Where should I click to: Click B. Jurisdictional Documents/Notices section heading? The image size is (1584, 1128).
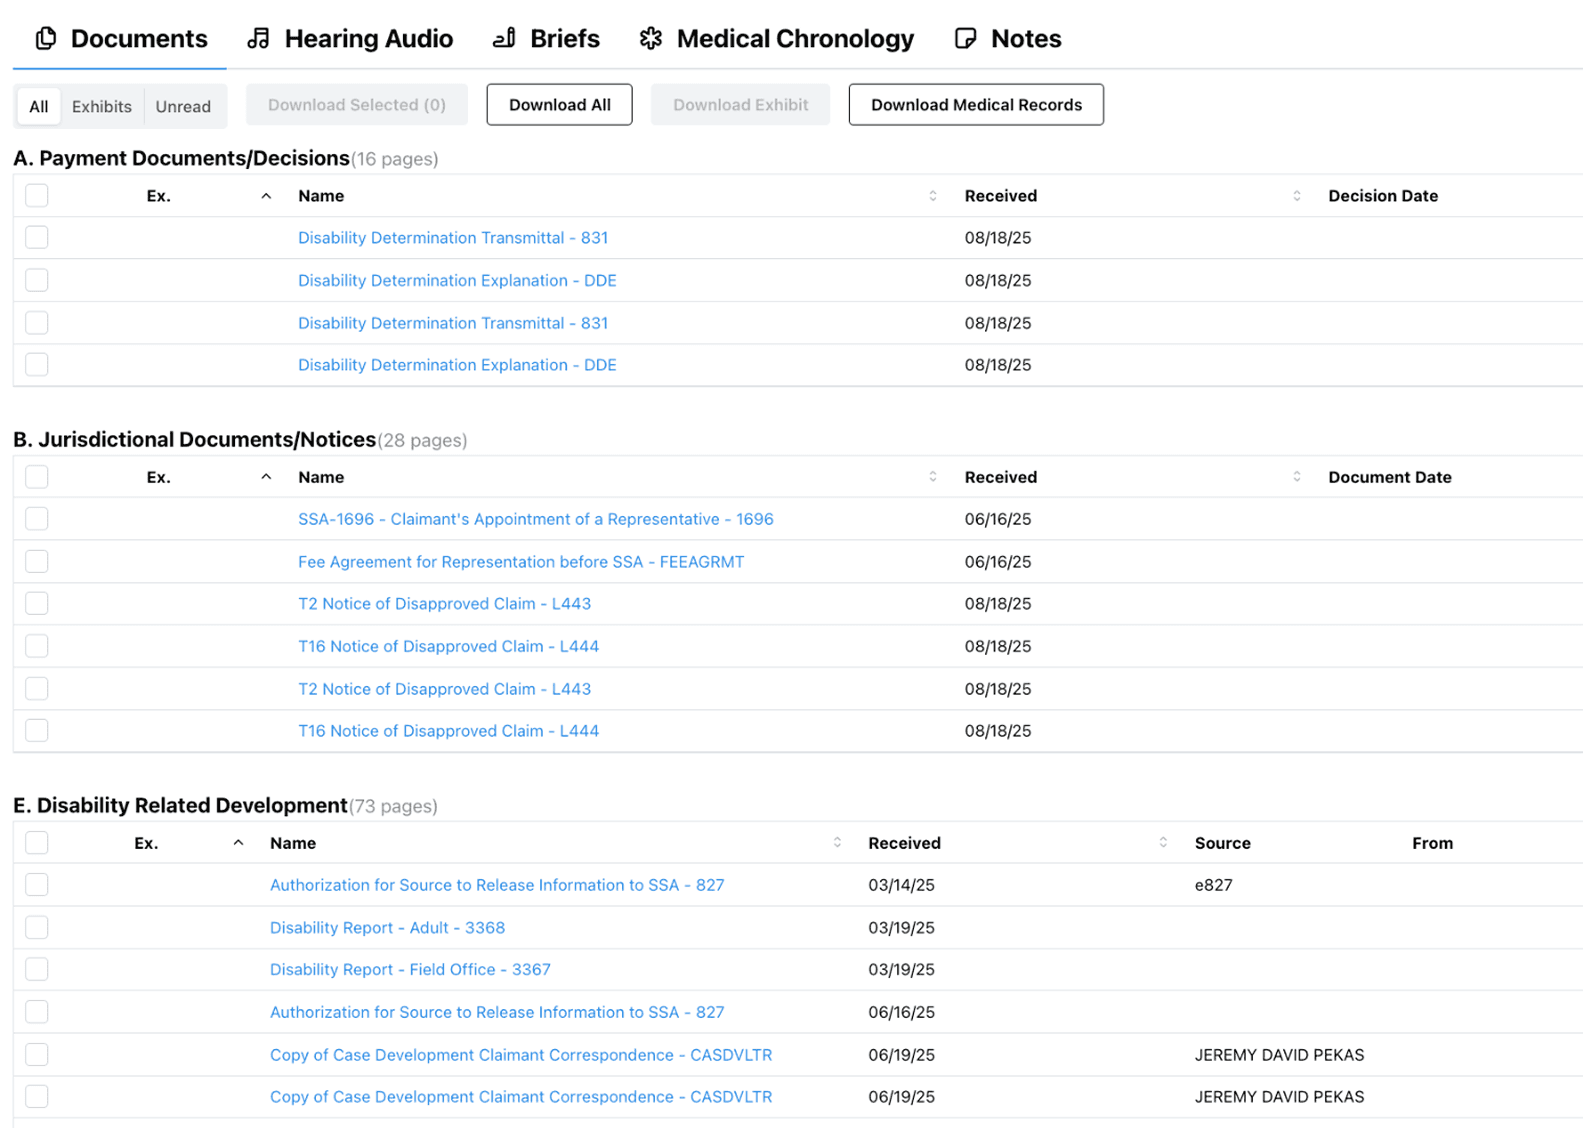pos(194,440)
